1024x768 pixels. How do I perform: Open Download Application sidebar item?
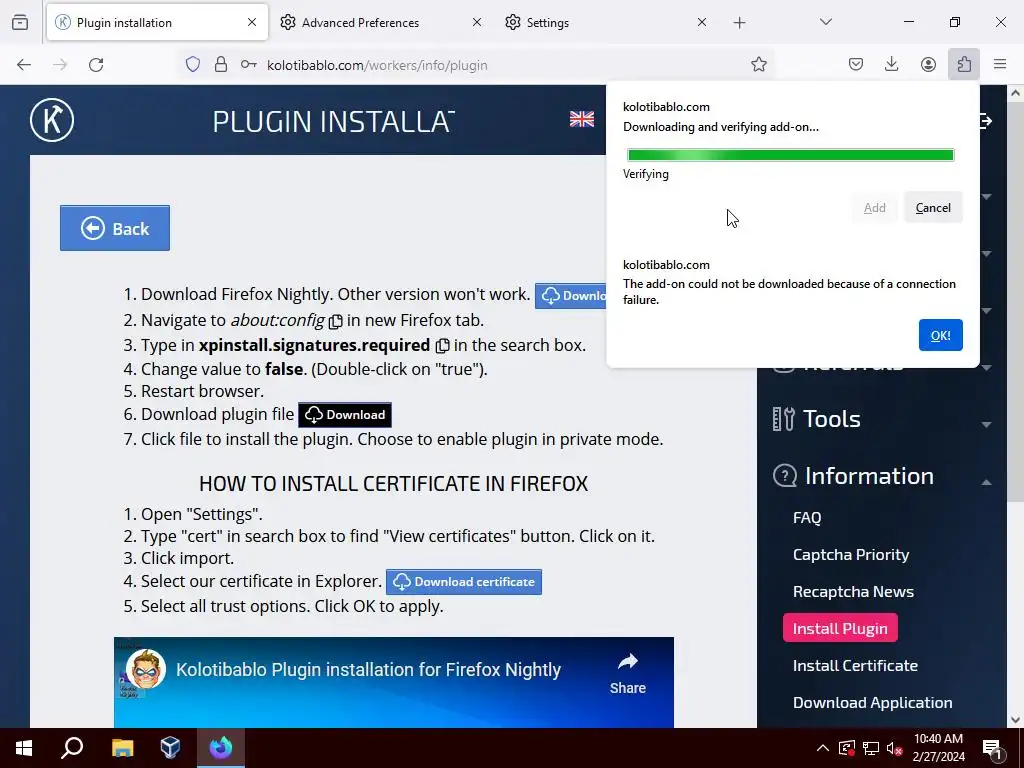(x=872, y=703)
